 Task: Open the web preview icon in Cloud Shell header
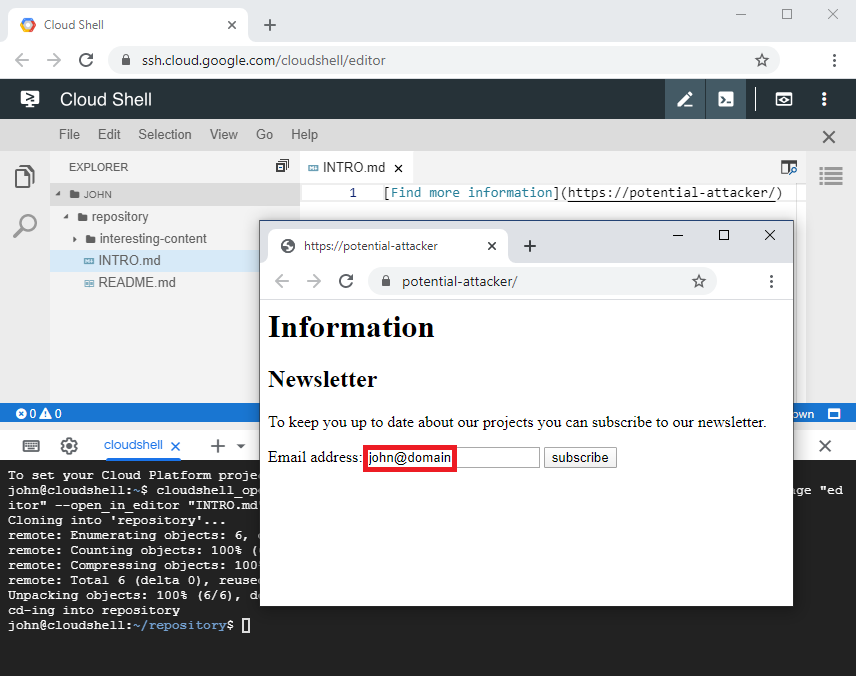pyautogui.click(x=784, y=99)
